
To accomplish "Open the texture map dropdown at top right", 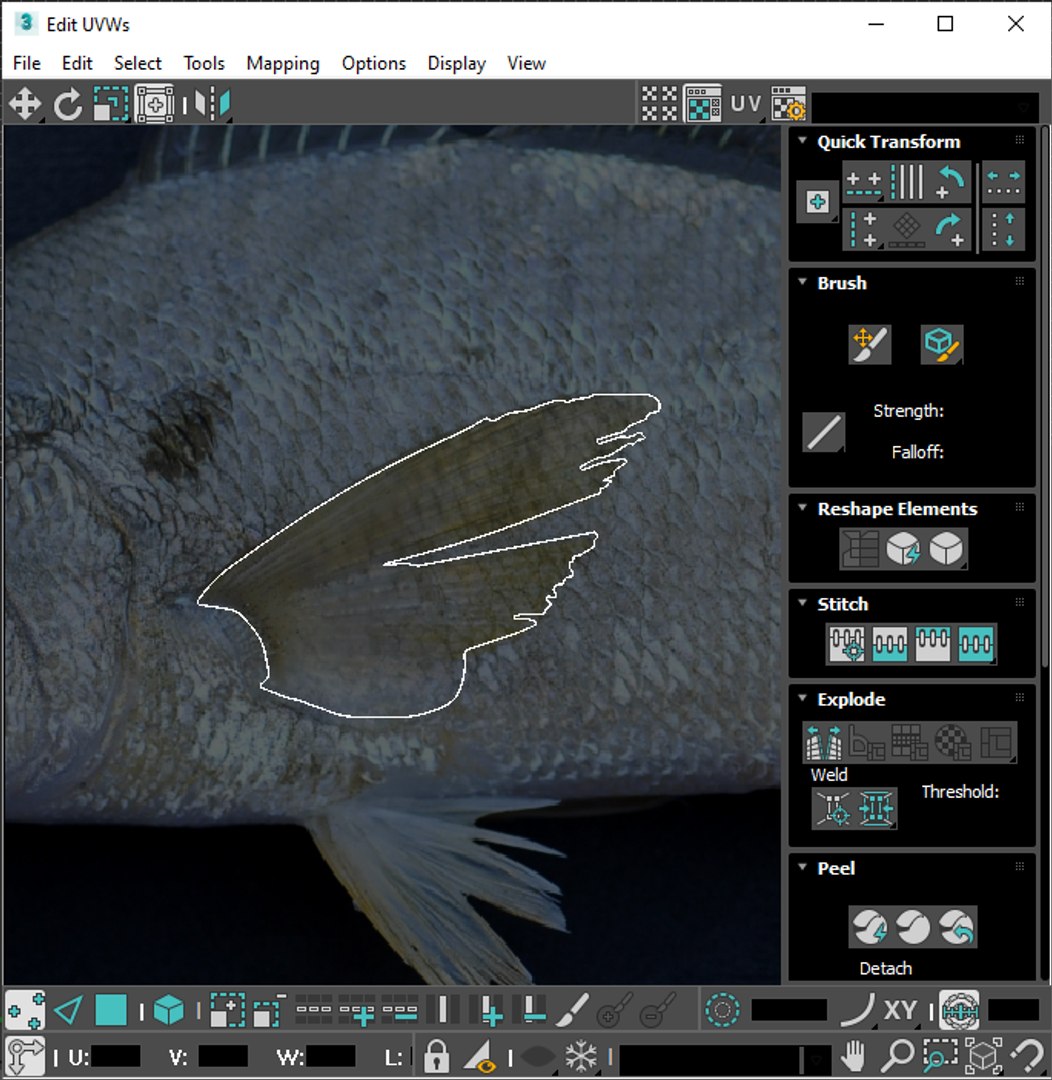I will 926,107.
